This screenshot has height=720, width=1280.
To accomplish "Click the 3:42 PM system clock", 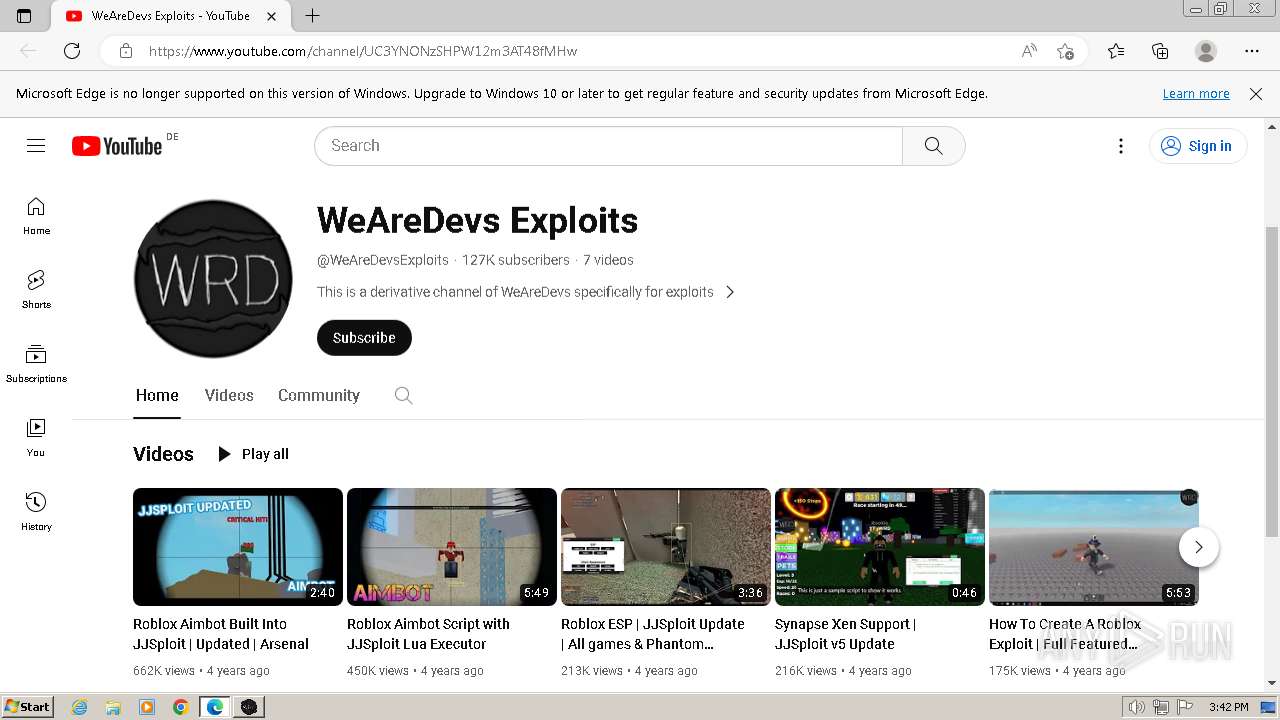I will 1228,707.
